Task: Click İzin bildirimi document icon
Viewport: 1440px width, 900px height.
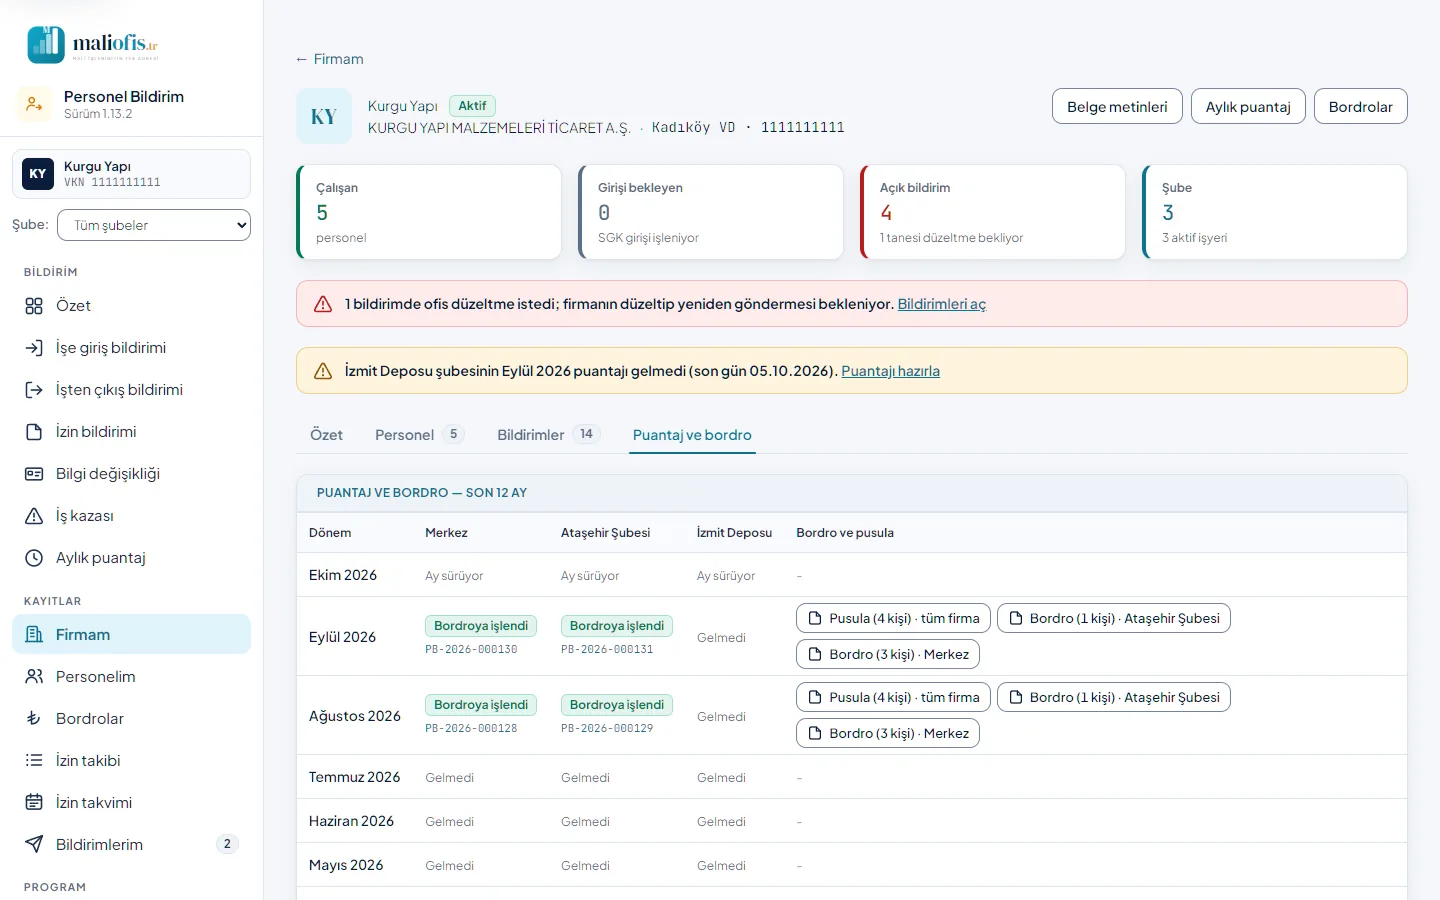Action: pos(34,432)
